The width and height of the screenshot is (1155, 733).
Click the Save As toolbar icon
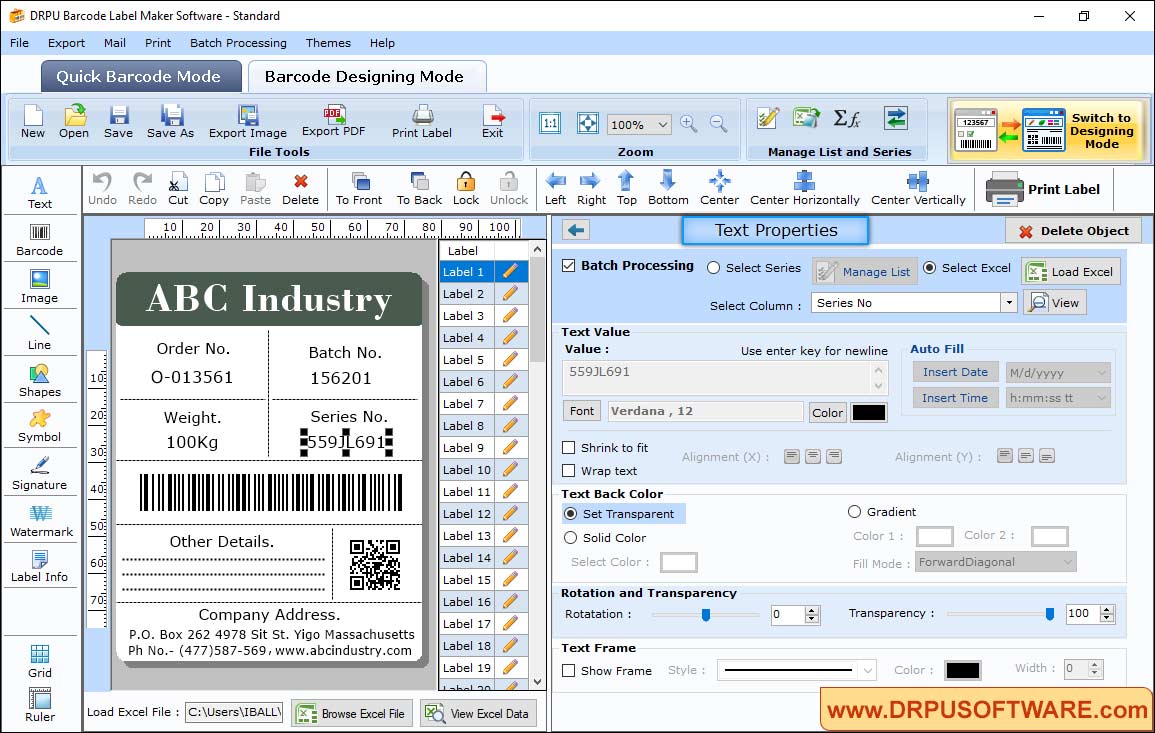coord(170,122)
